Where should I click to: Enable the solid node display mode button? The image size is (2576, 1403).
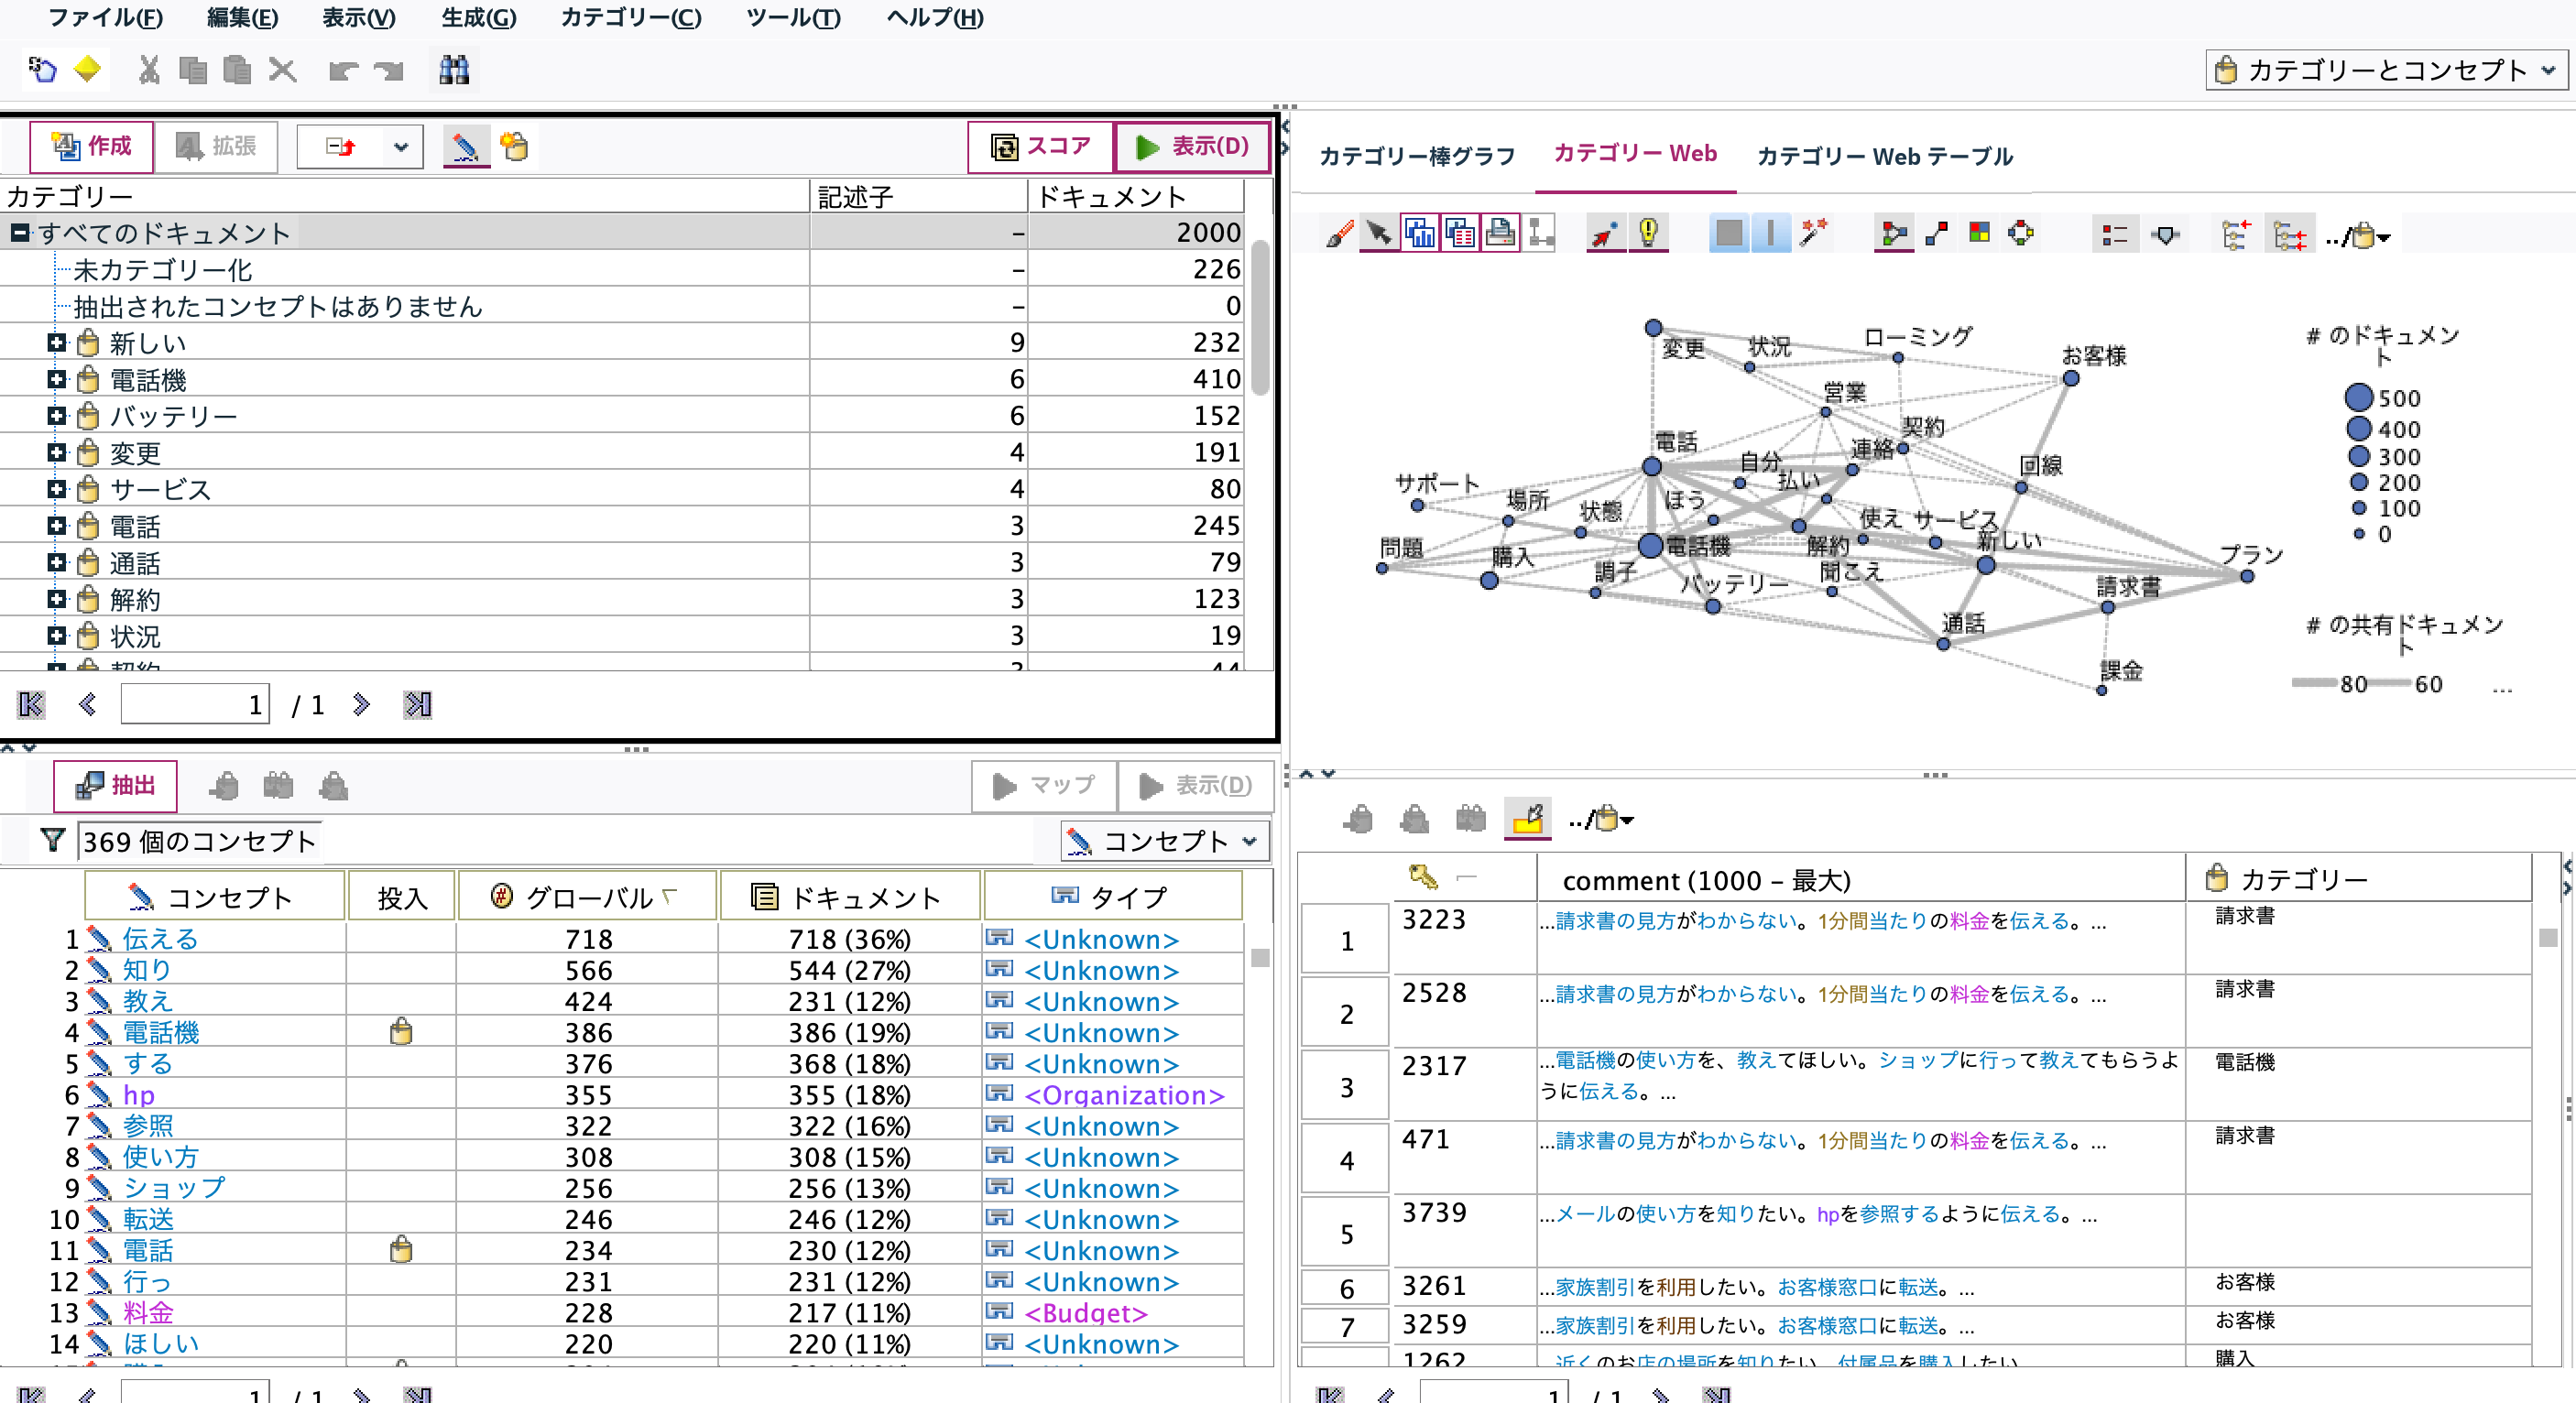tap(1729, 233)
